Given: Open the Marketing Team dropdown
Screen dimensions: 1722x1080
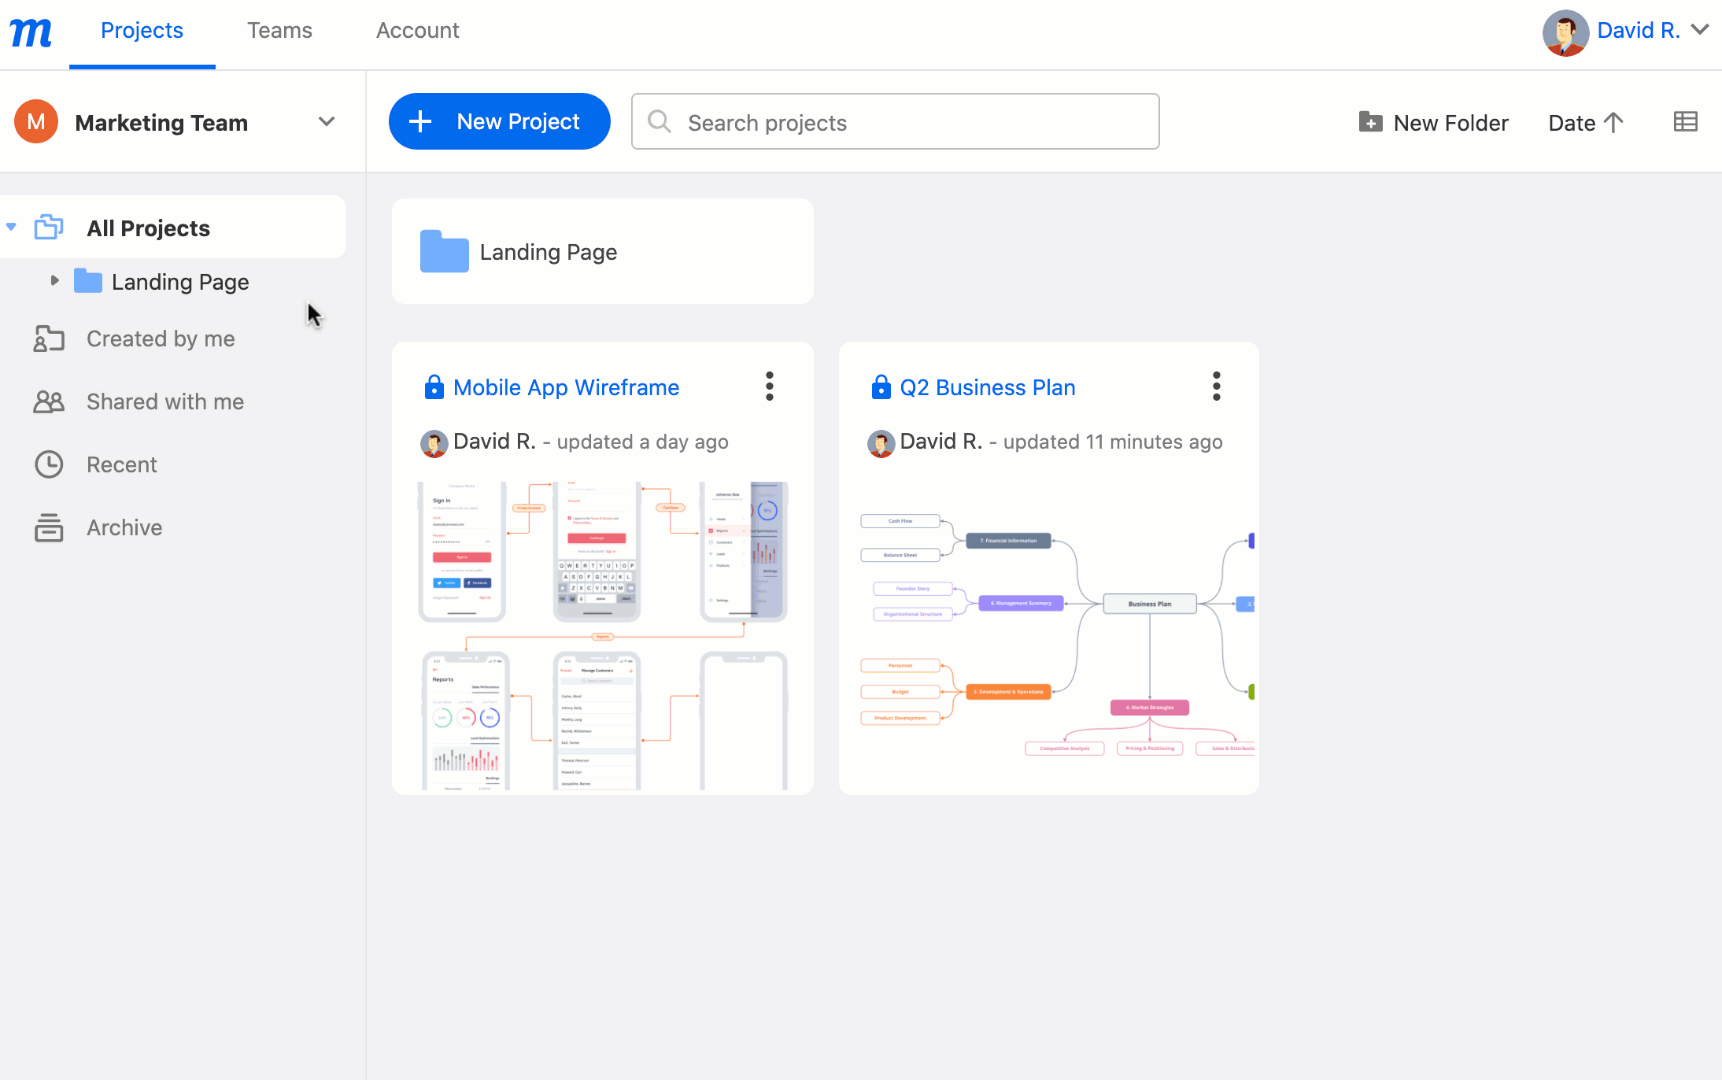Looking at the screenshot, I should 326,121.
